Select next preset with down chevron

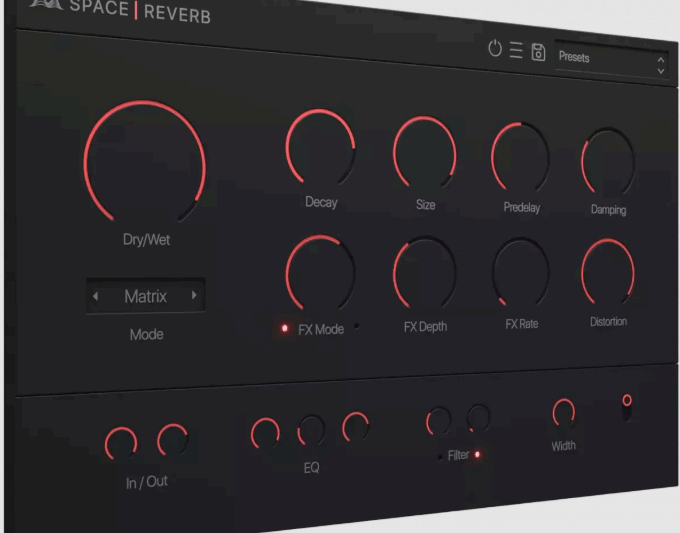pyautogui.click(x=661, y=71)
